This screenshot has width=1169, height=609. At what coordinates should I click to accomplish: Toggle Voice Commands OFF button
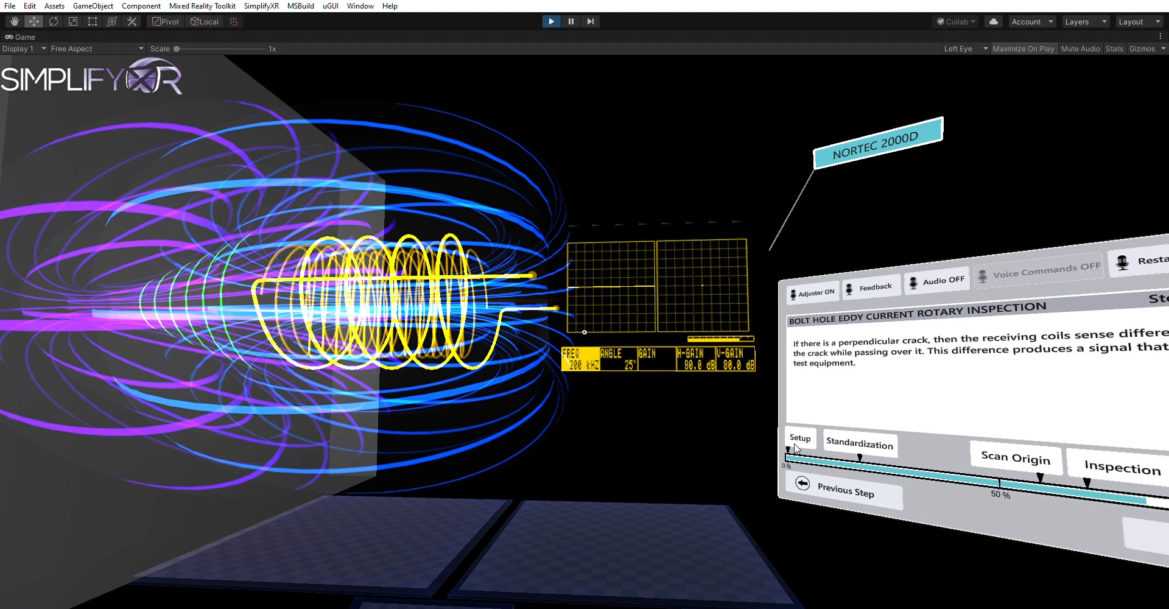[x=1039, y=271]
